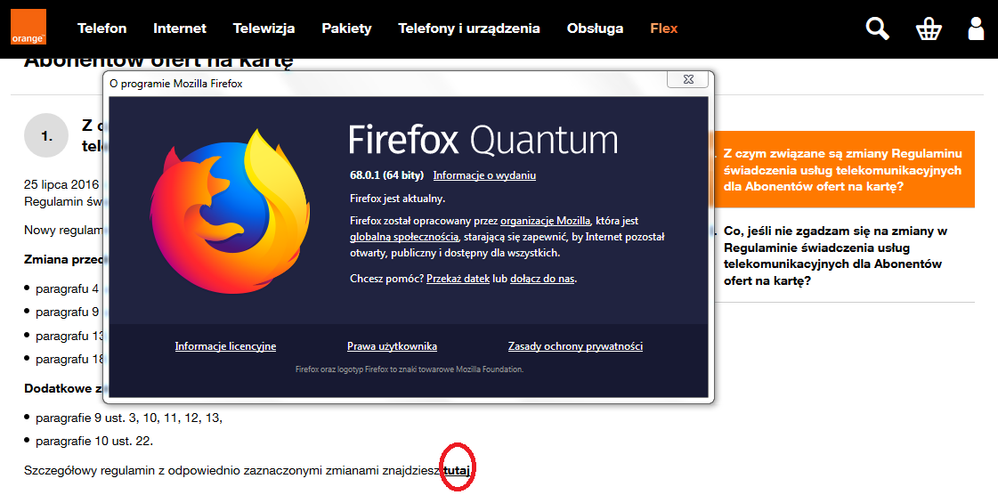Click the Przekaż datek link
The width and height of the screenshot is (998, 495).
click(x=458, y=279)
